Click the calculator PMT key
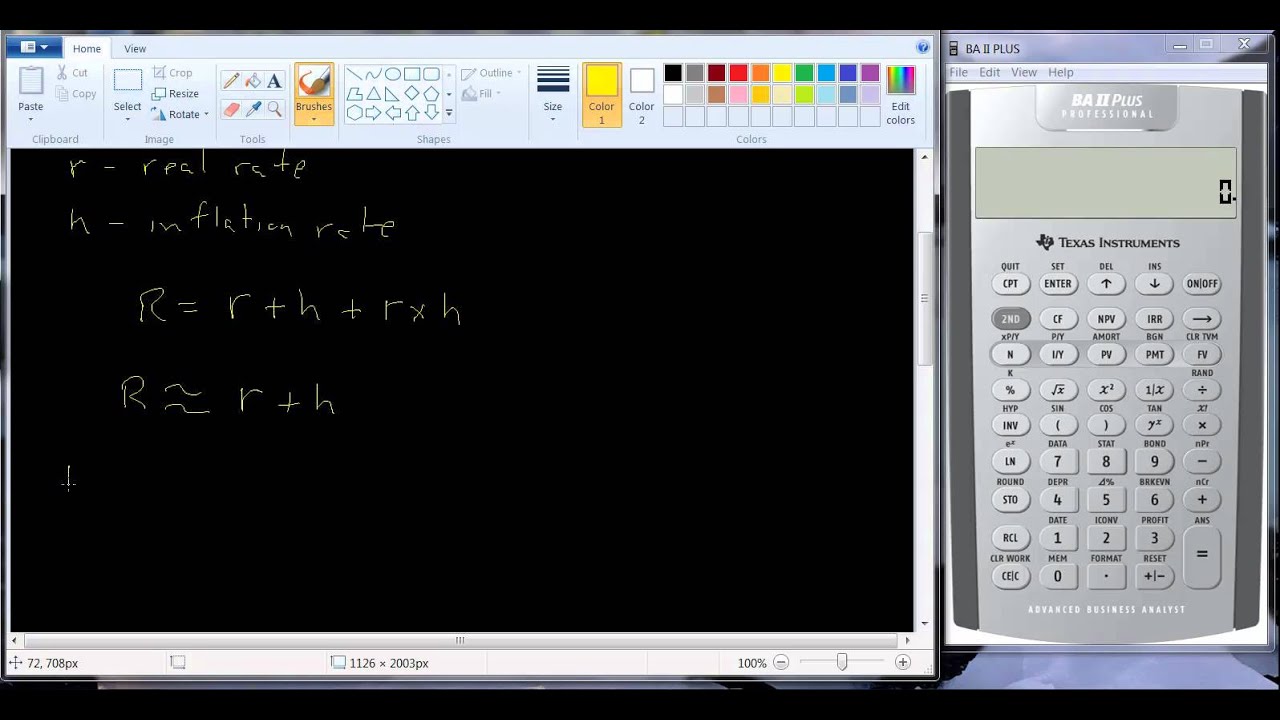 [x=1154, y=355]
